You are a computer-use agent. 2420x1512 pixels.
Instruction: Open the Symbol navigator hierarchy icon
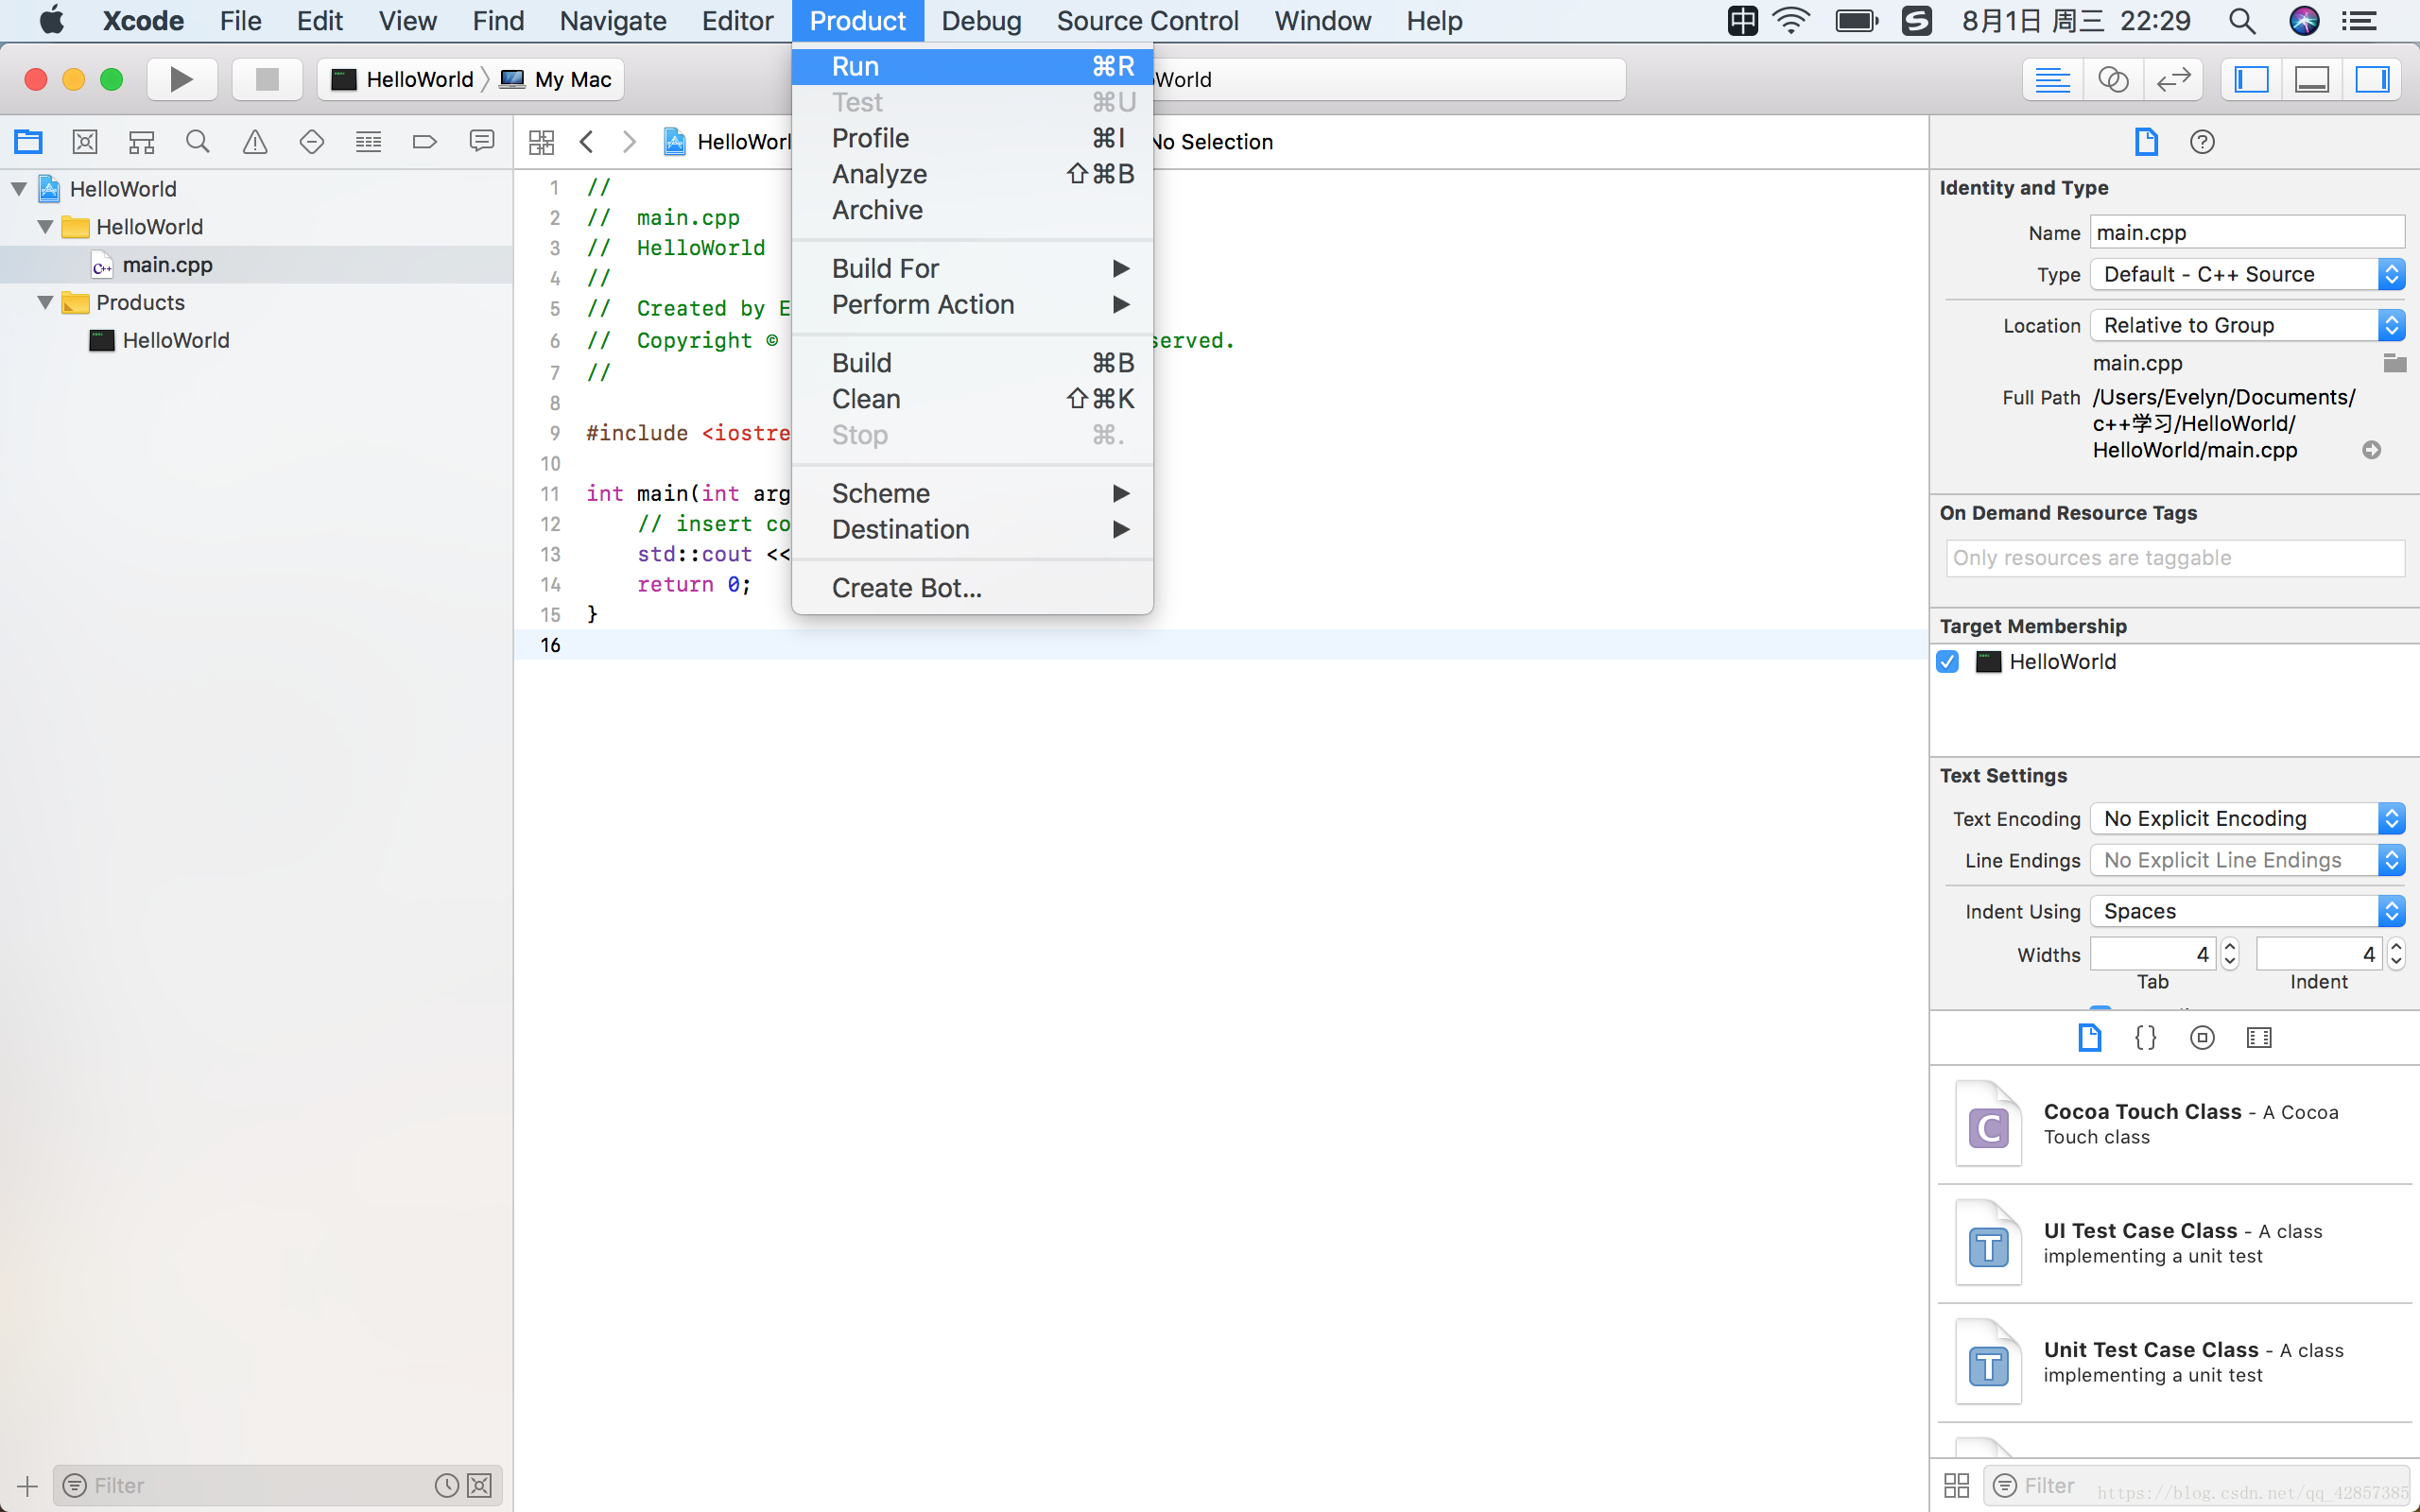[142, 142]
